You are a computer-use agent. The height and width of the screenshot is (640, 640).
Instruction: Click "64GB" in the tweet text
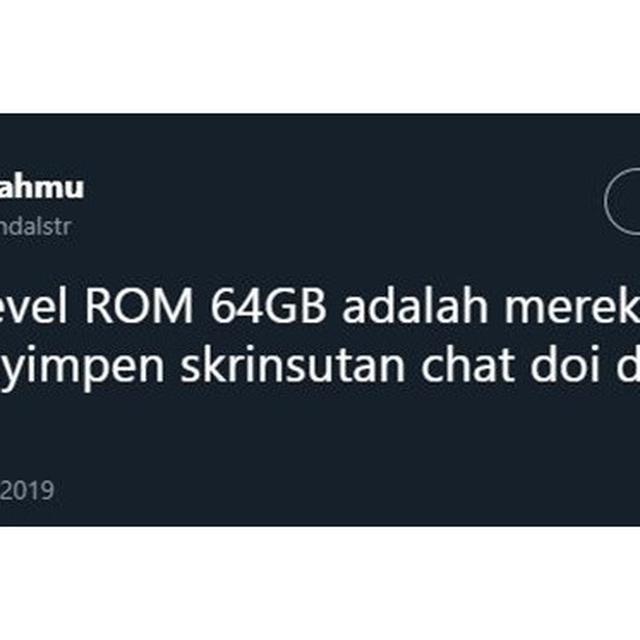[x=268, y=306]
